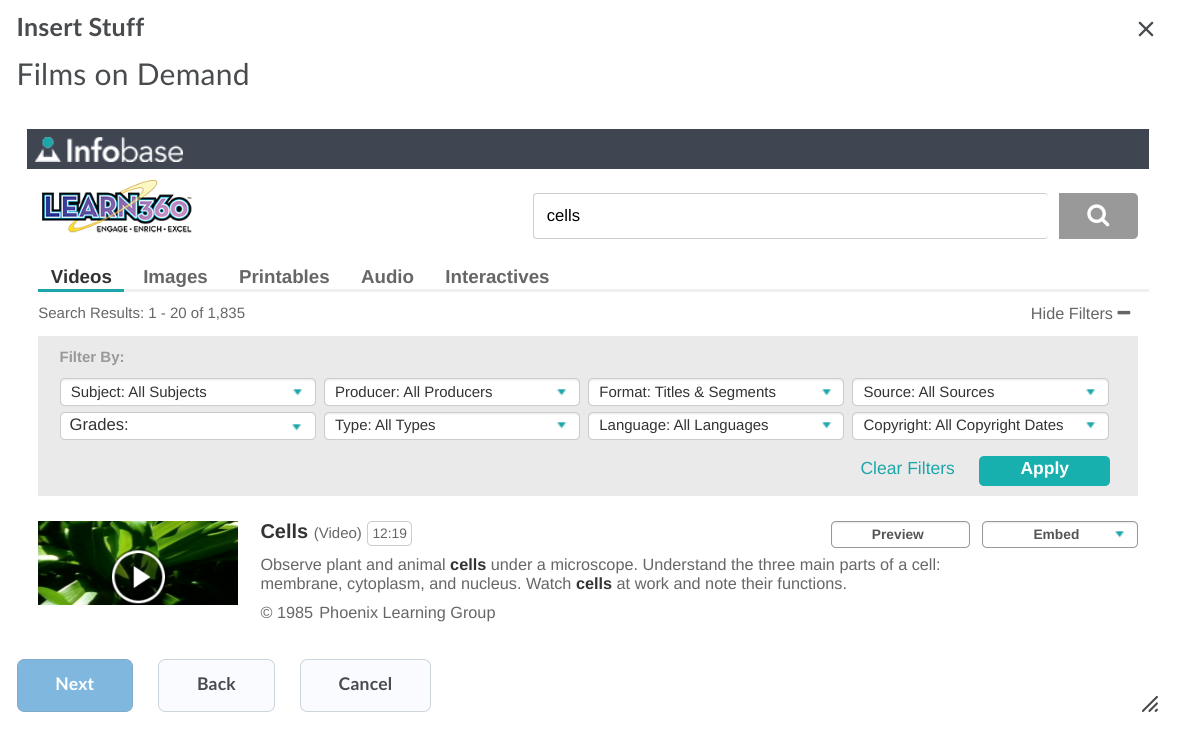Close the Insert Stuff dialog
Viewport: 1183px width, 729px height.
pos(1146,29)
